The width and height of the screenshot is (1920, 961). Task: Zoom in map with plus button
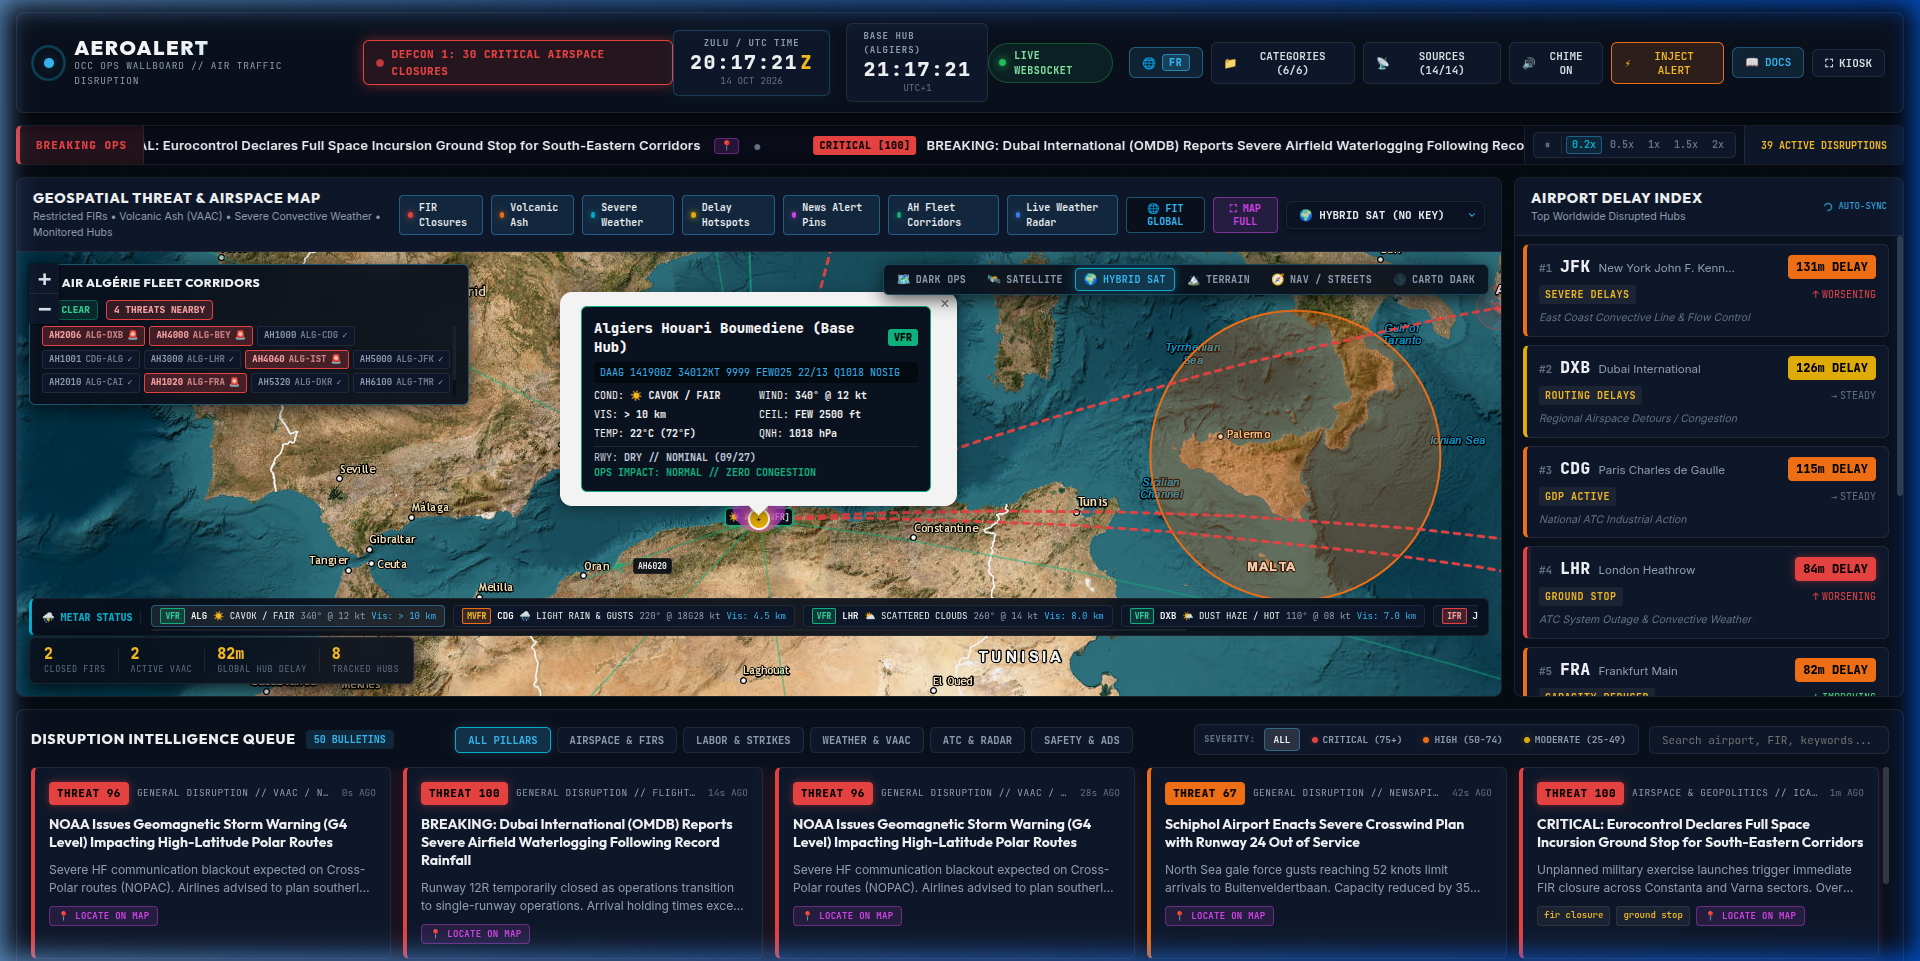coord(44,280)
